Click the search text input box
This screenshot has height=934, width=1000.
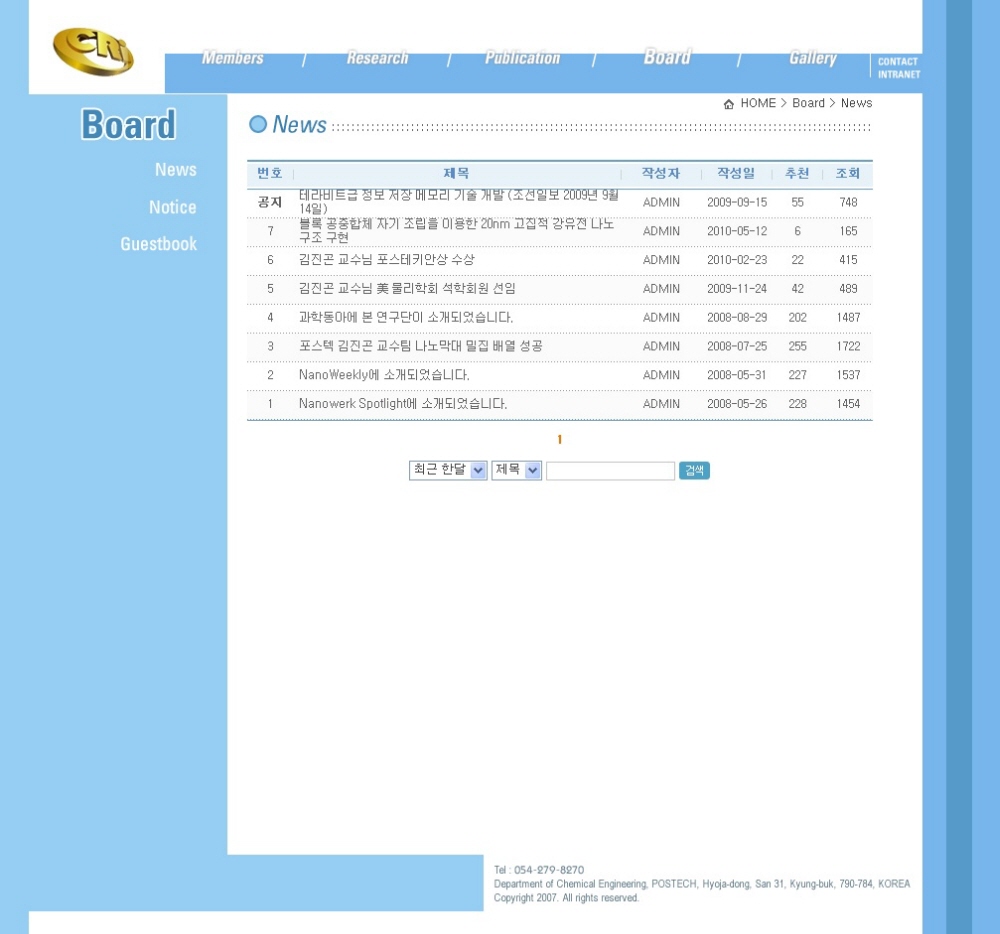tap(610, 471)
